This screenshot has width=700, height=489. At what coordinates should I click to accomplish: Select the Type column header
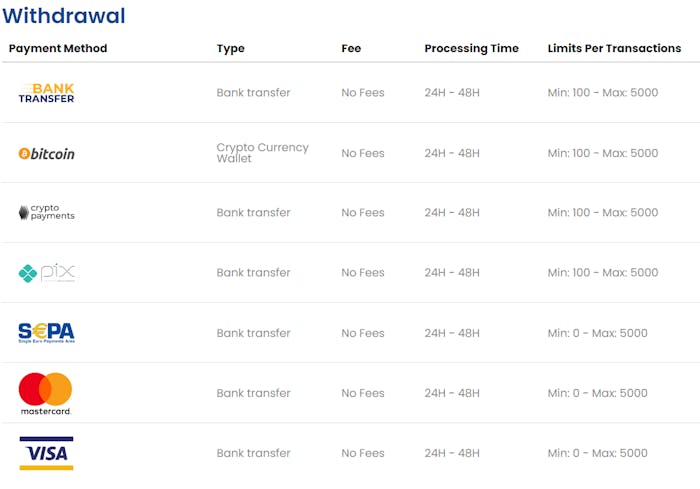230,48
